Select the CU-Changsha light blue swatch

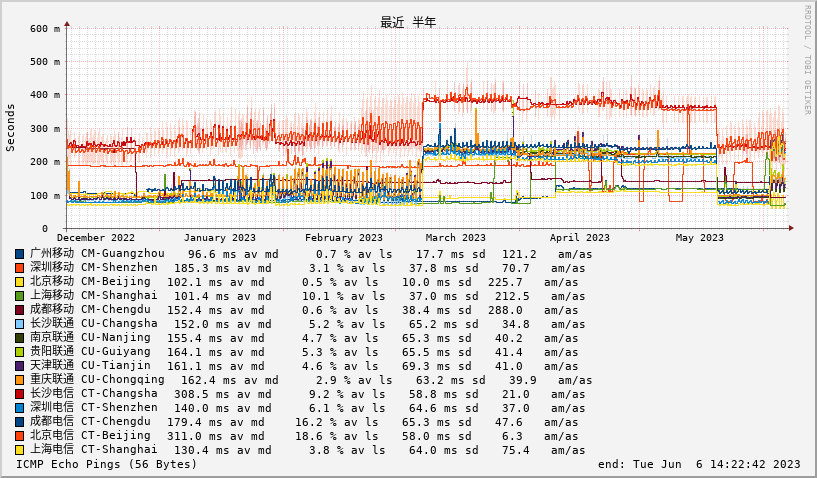click(x=20, y=324)
